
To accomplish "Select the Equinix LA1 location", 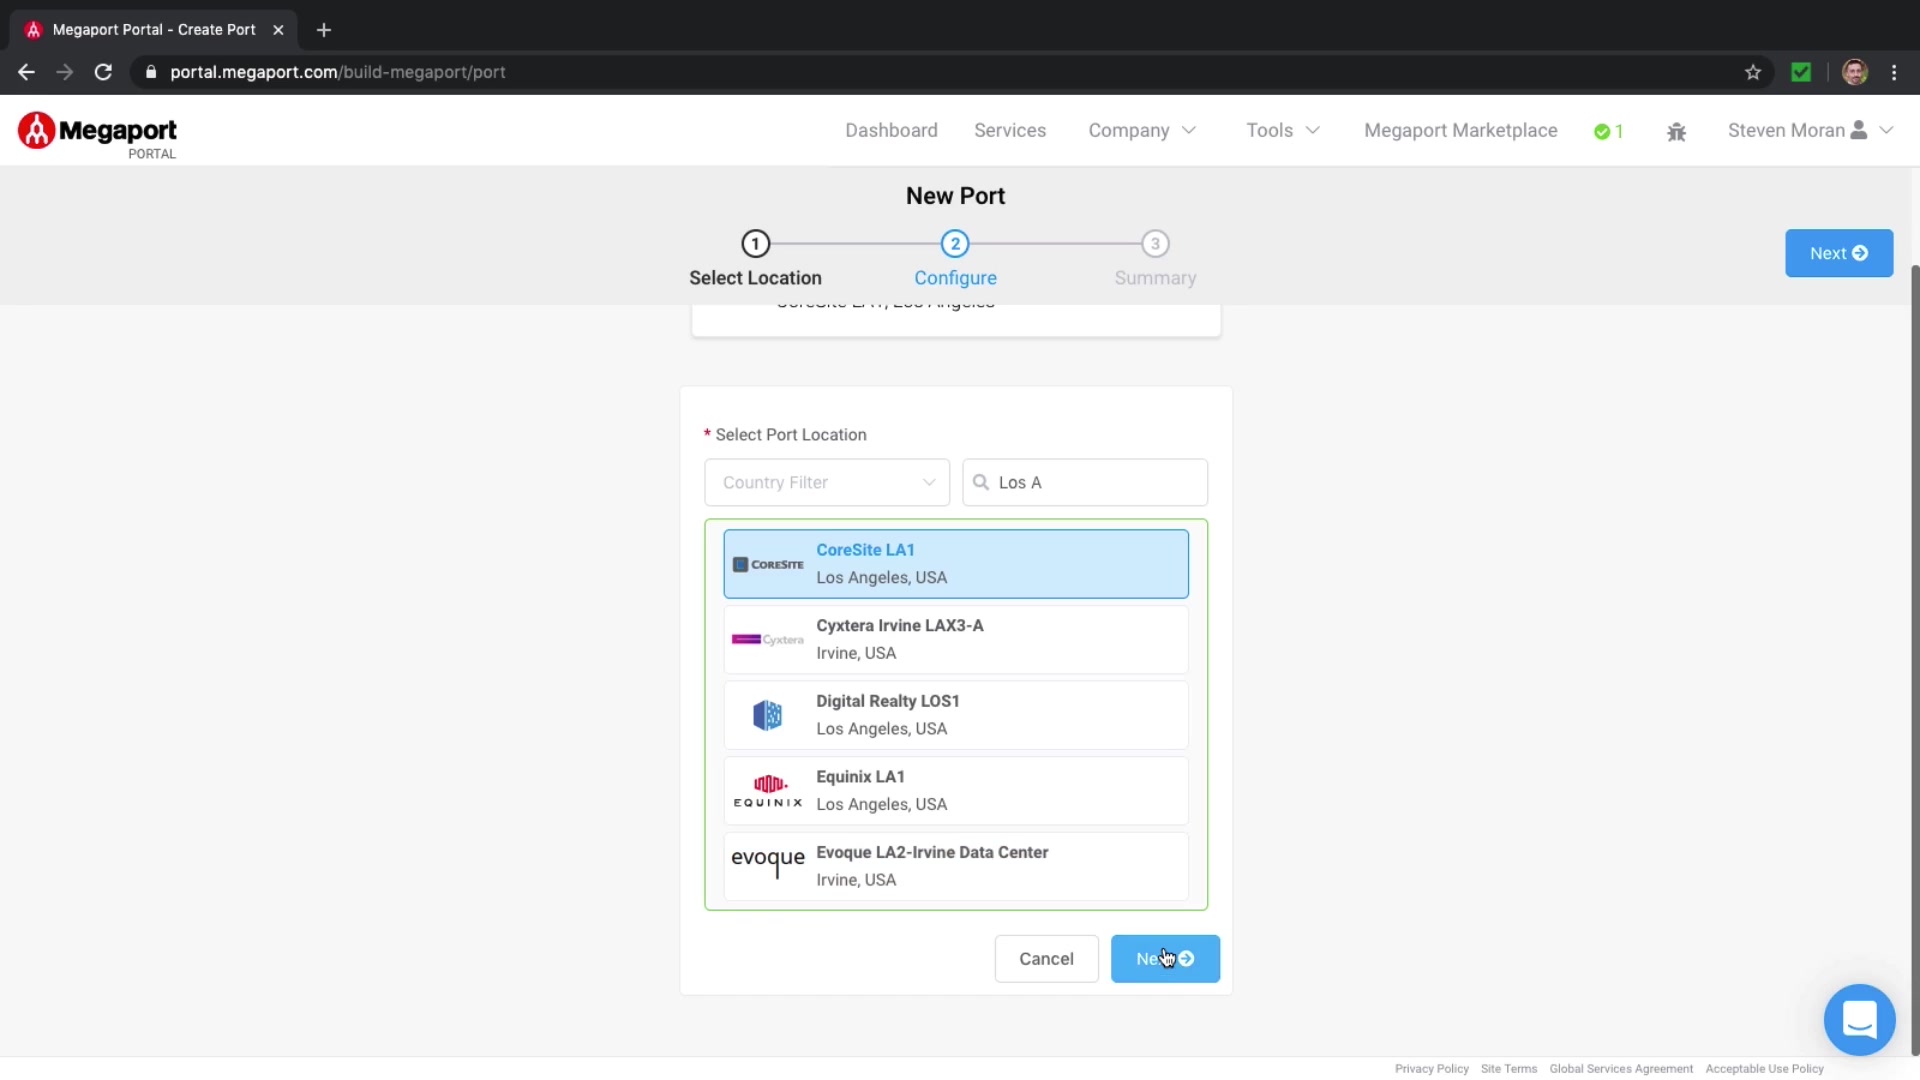I will pos(955,790).
